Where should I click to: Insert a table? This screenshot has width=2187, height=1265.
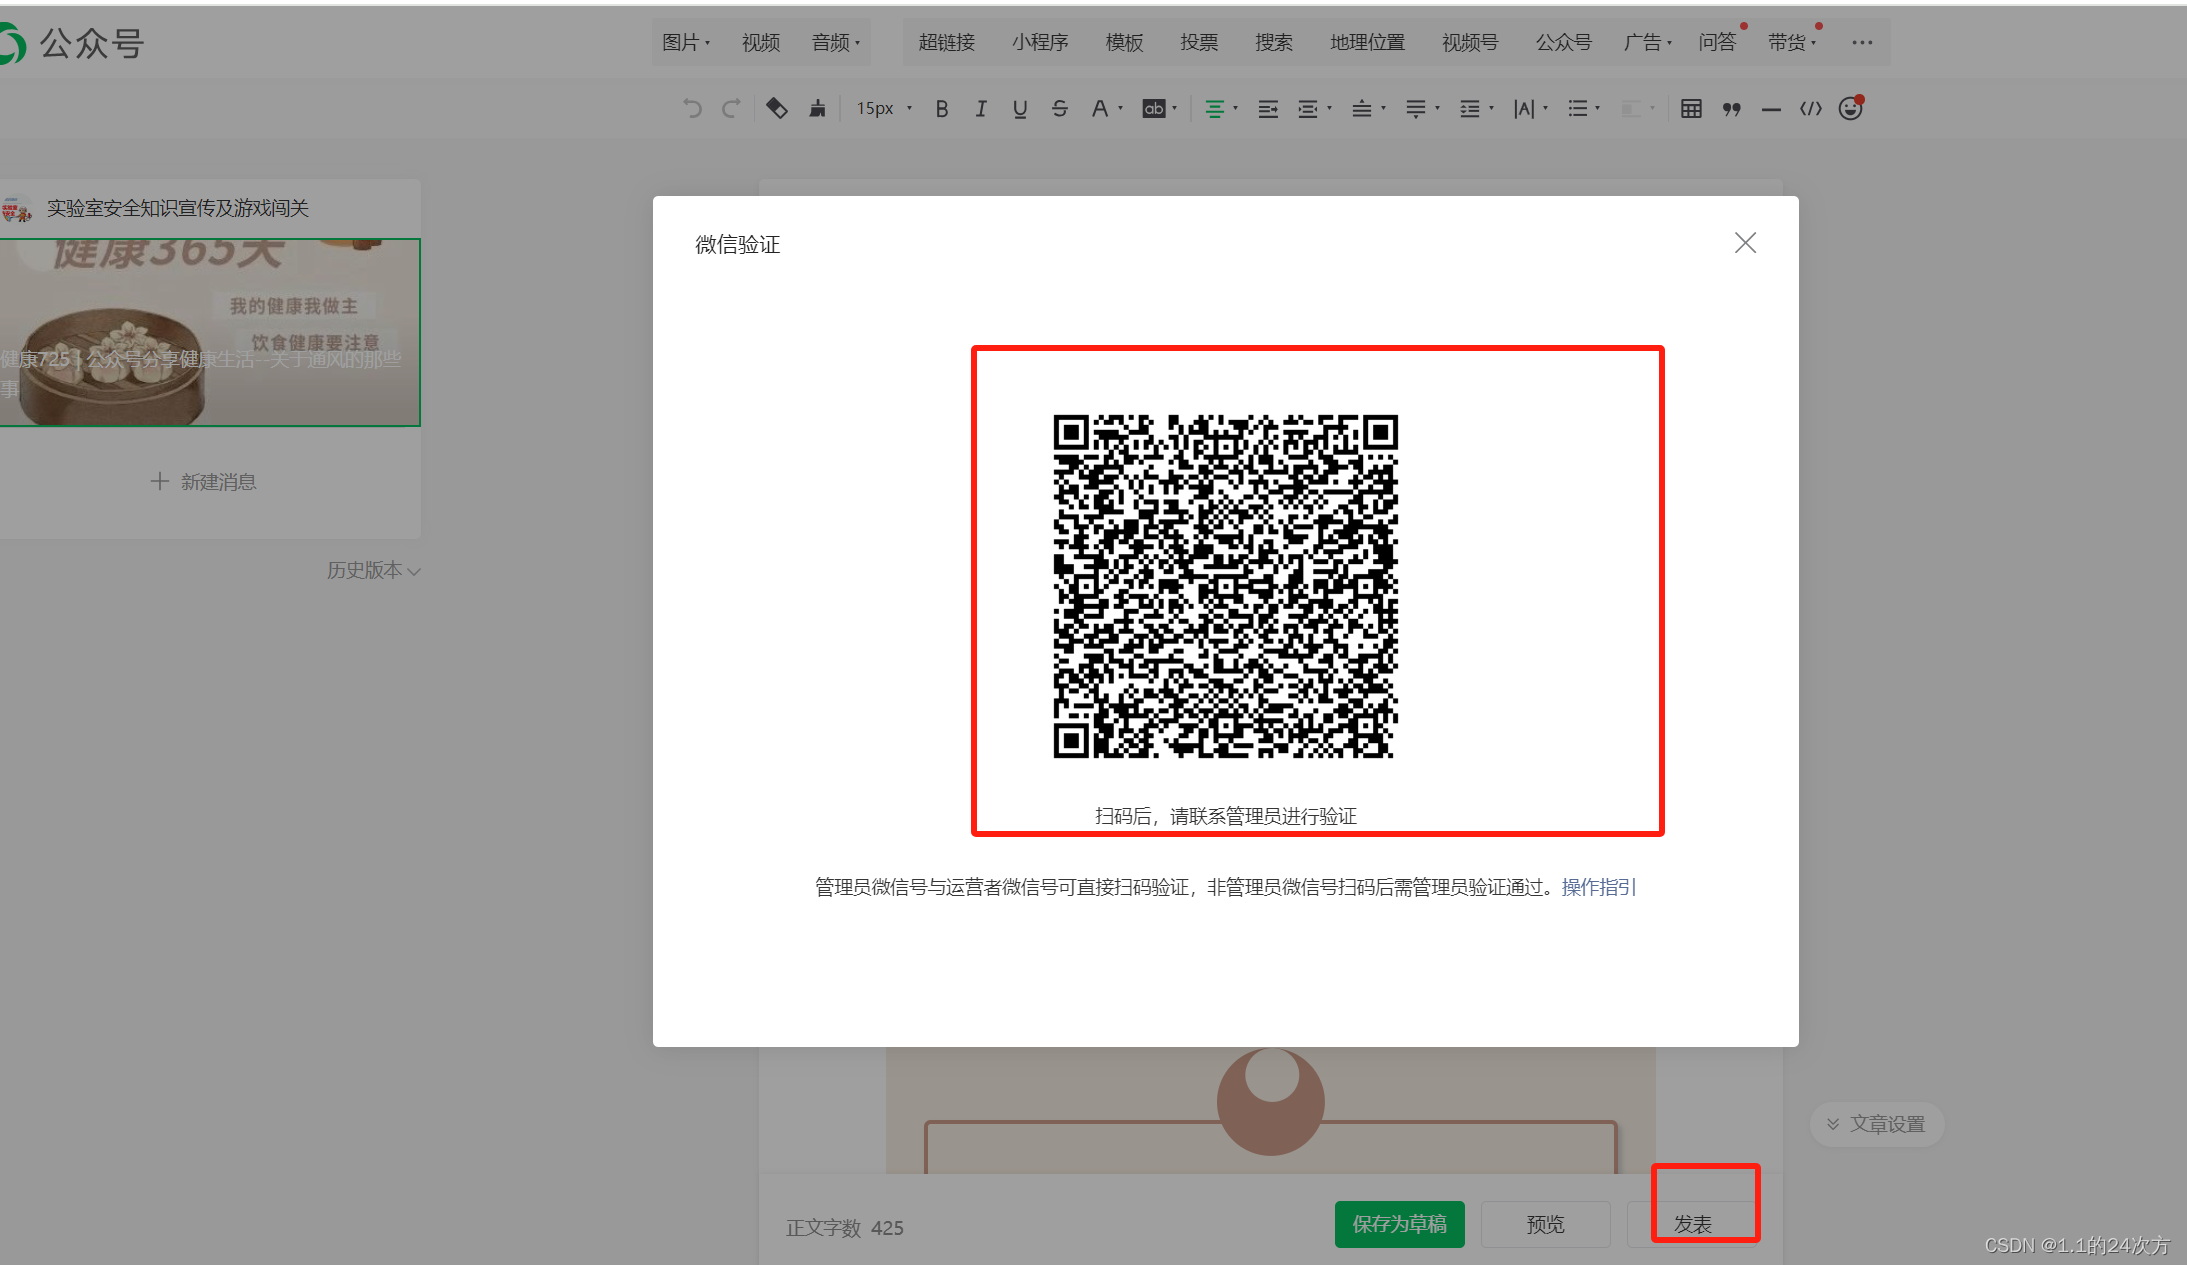(1691, 109)
